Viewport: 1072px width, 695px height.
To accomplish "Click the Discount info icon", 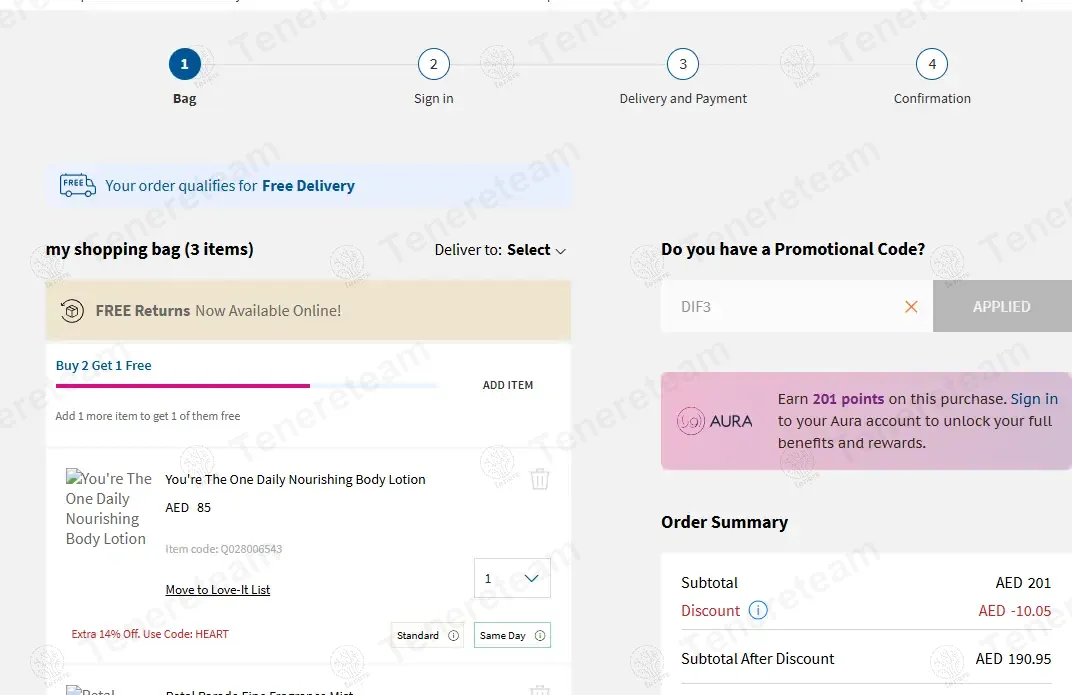I will [x=758, y=610].
